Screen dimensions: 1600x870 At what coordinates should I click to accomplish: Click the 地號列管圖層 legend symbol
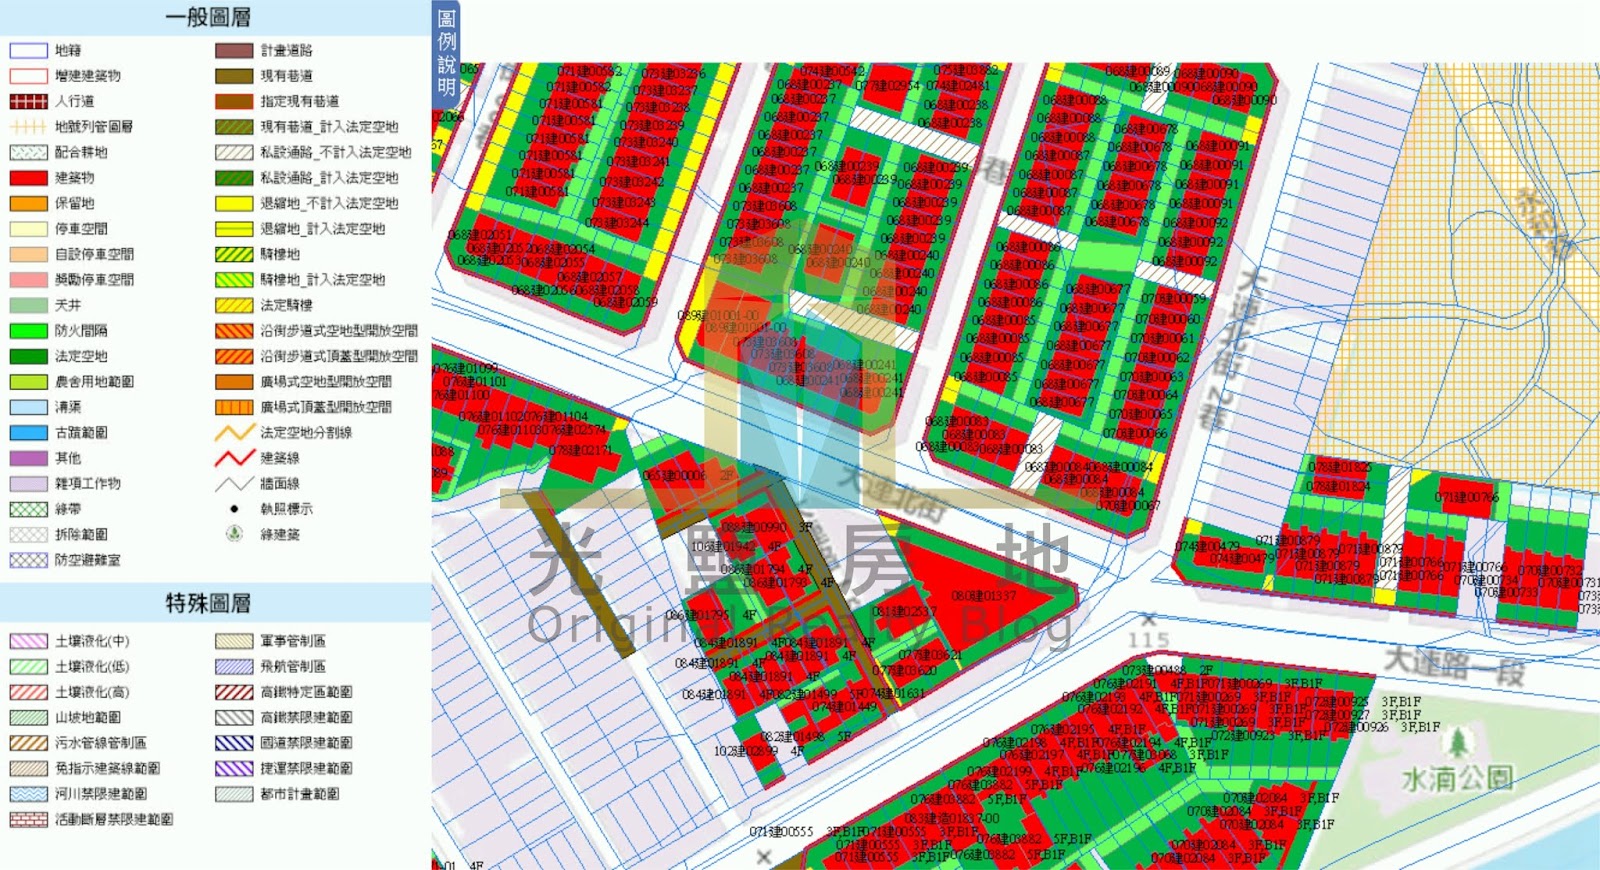[x=28, y=127]
